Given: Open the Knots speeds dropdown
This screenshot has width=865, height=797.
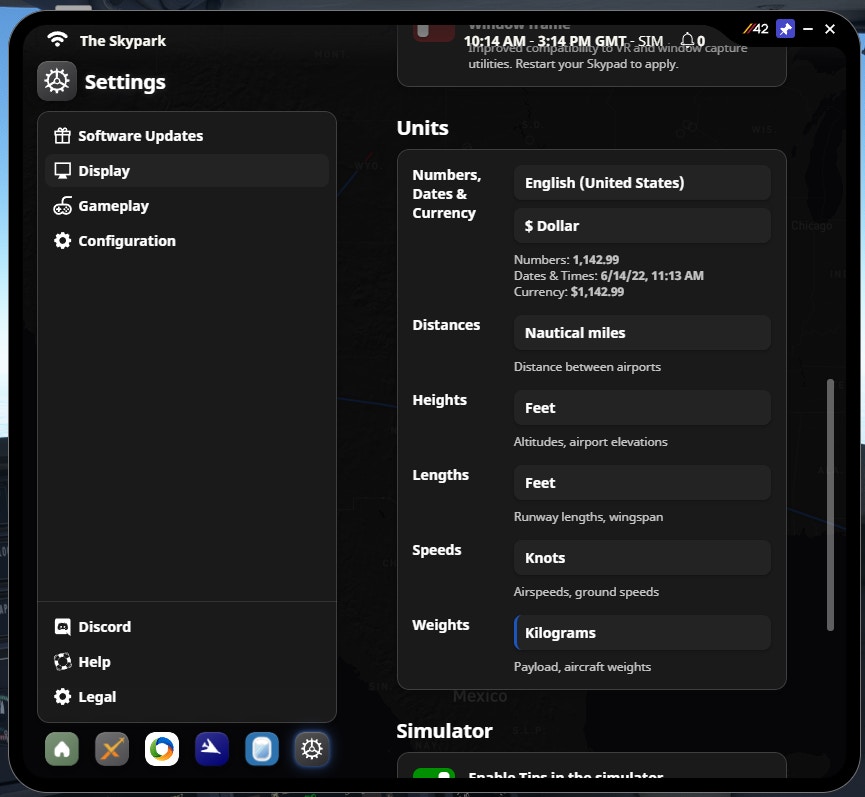Looking at the screenshot, I should tap(642, 558).
